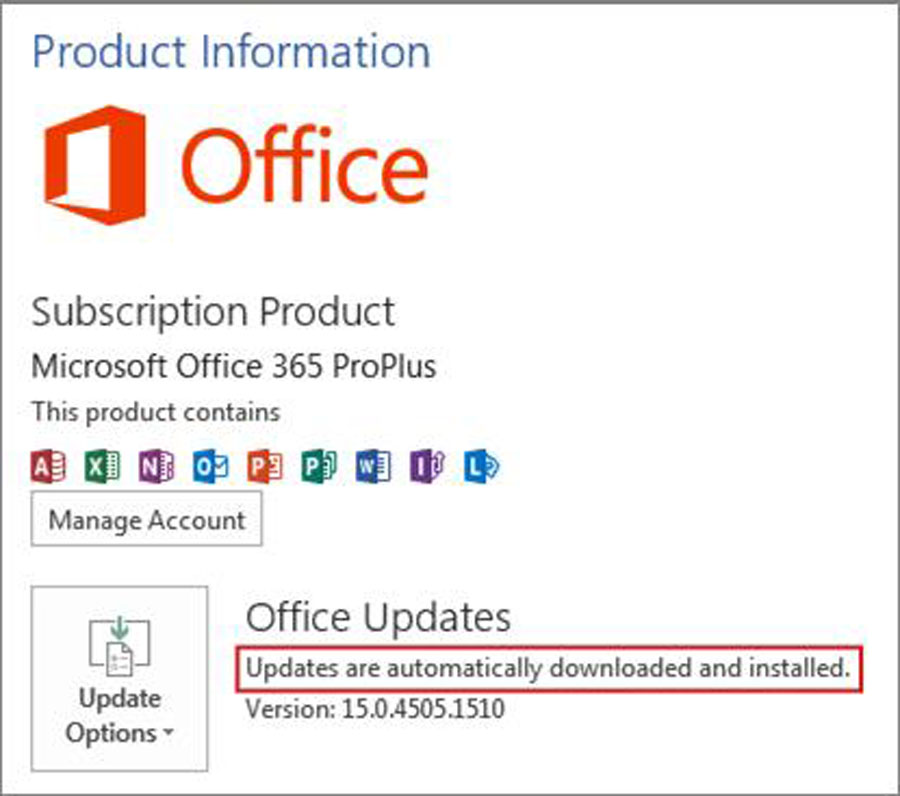900x796 pixels.
Task: Click the Publisher app icon
Action: (x=319, y=466)
